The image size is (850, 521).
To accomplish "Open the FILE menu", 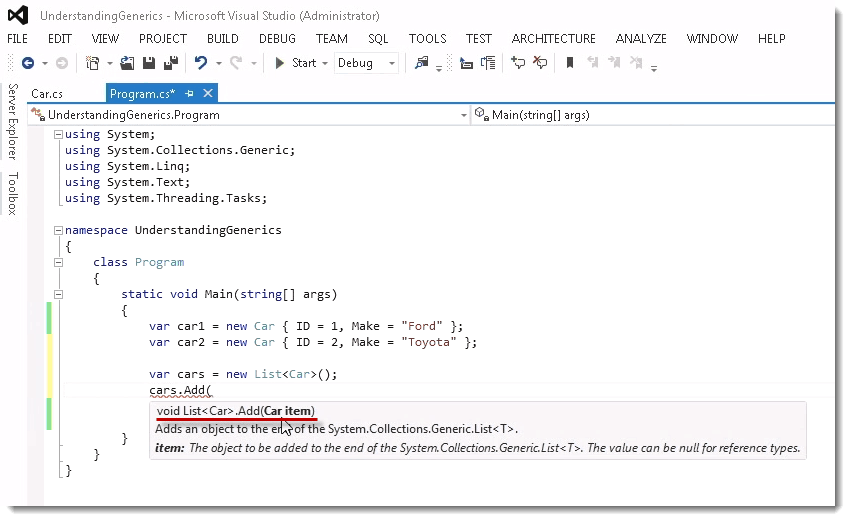I will [x=17, y=38].
